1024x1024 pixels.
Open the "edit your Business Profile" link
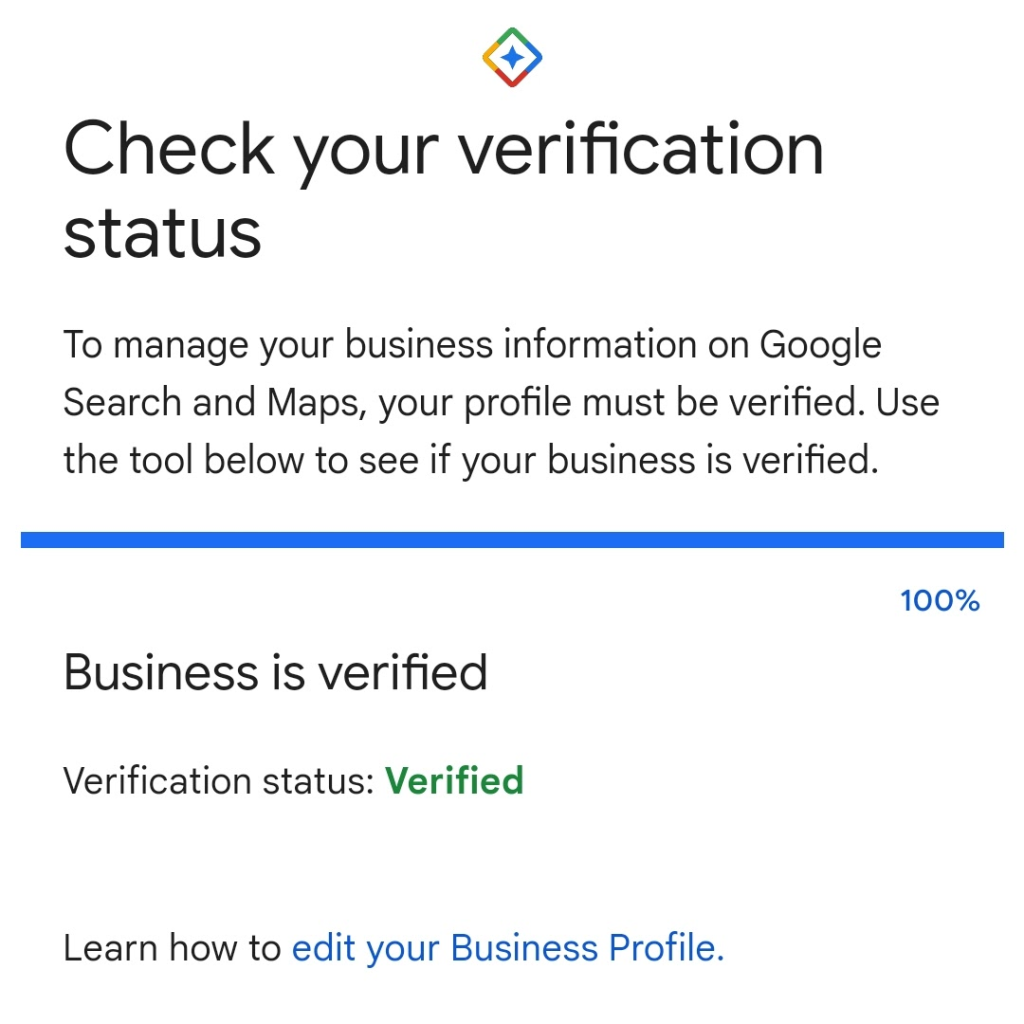coord(507,947)
